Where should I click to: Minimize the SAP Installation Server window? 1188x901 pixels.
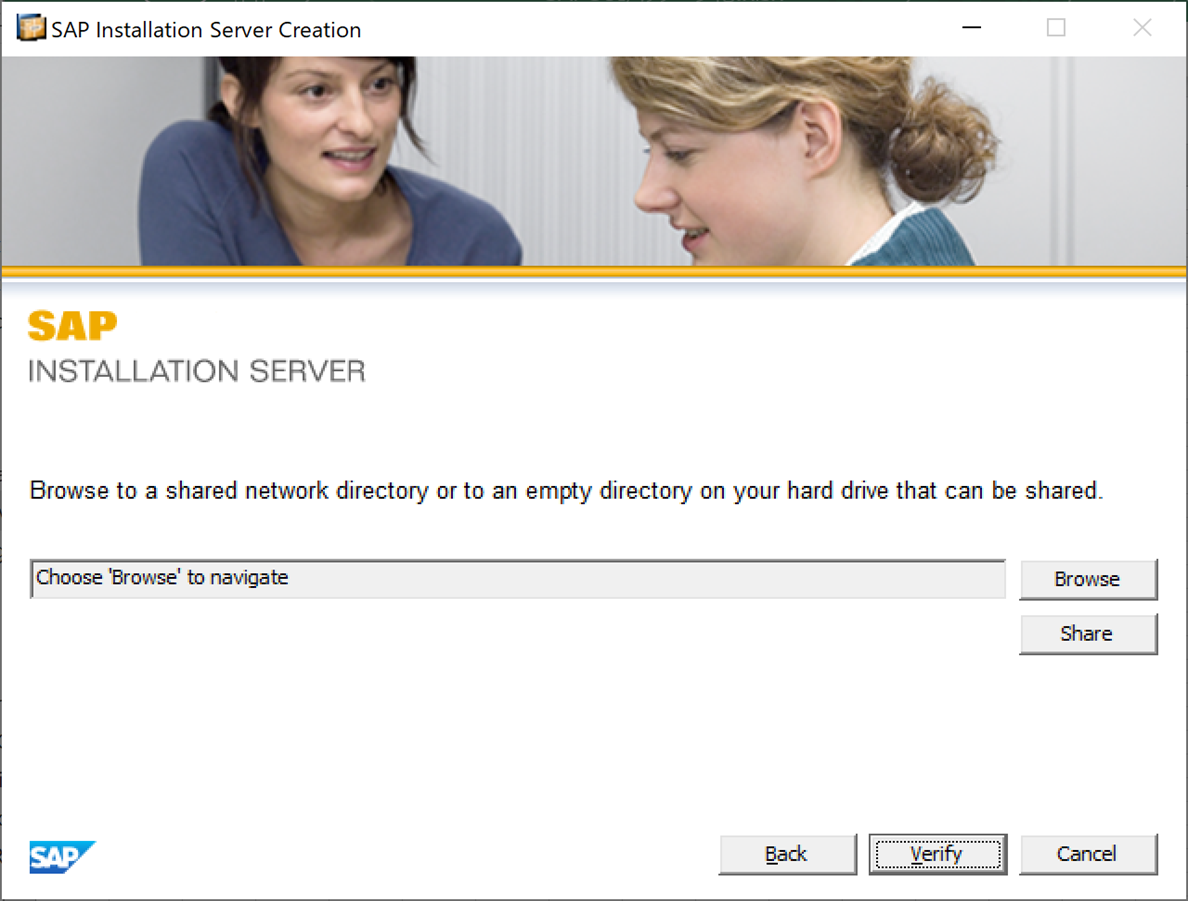pyautogui.click(x=971, y=28)
